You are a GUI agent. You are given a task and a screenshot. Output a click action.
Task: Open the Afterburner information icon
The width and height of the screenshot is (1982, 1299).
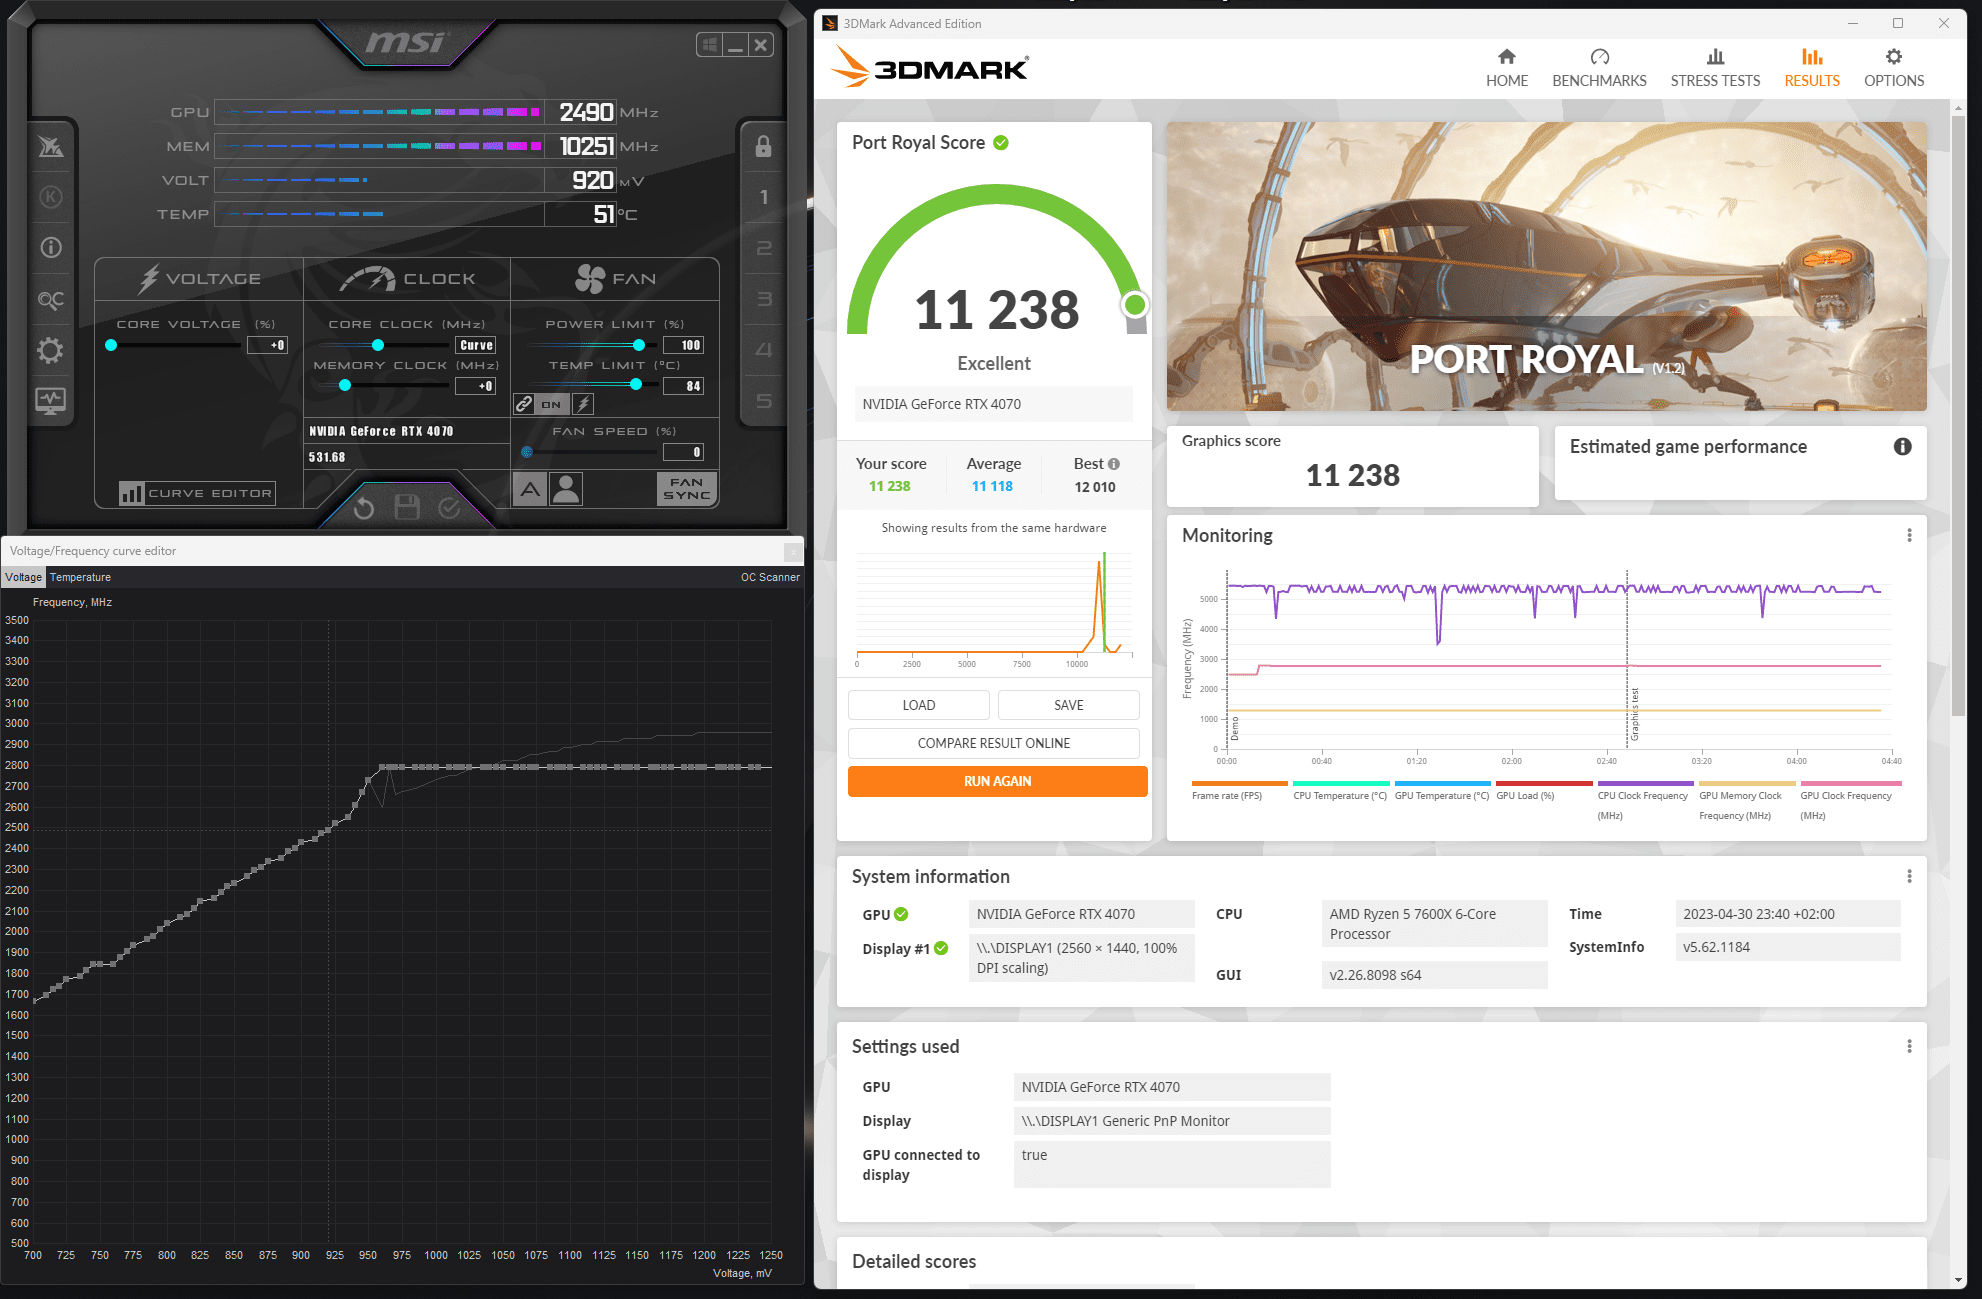[51, 248]
